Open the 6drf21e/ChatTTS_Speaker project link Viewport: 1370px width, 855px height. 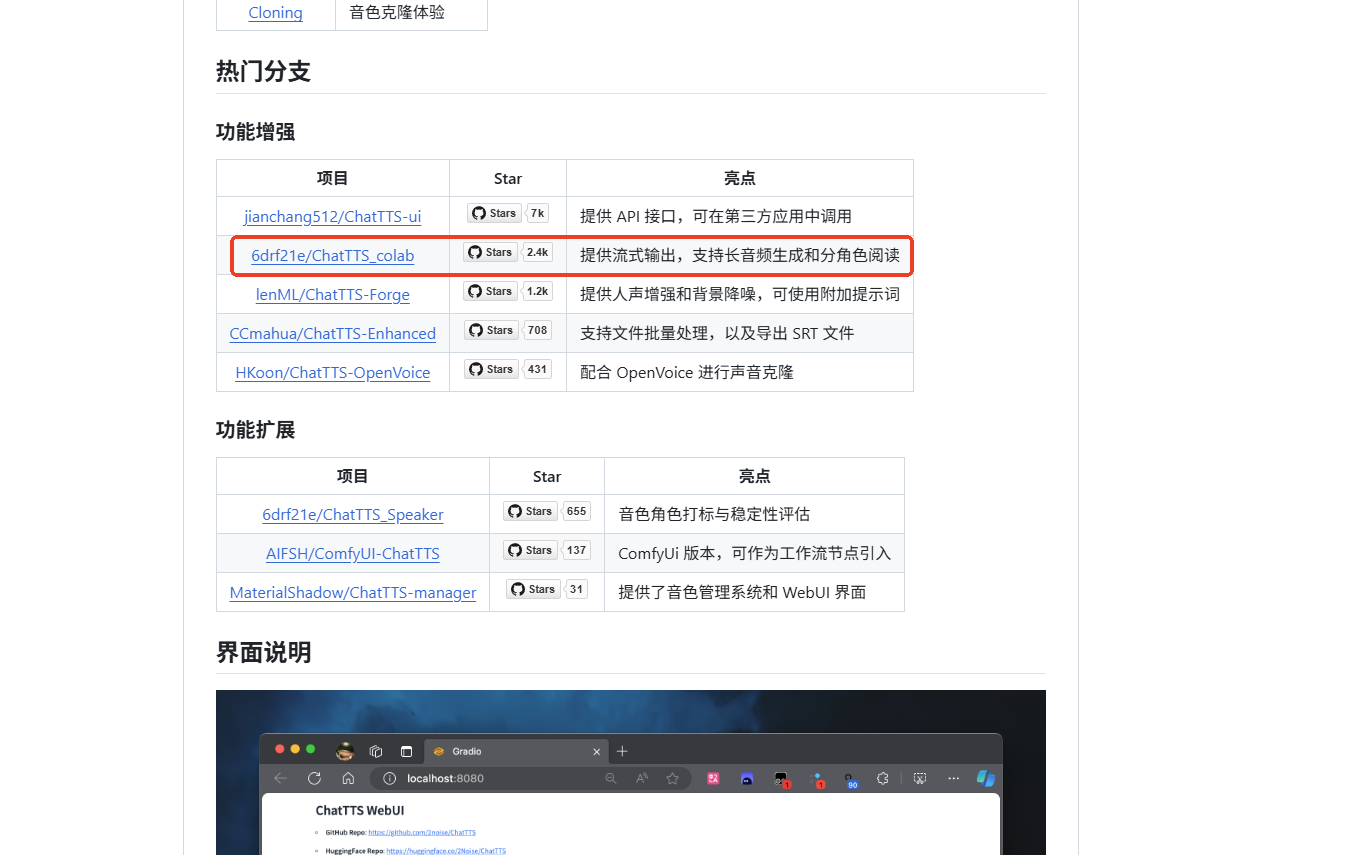tap(353, 514)
